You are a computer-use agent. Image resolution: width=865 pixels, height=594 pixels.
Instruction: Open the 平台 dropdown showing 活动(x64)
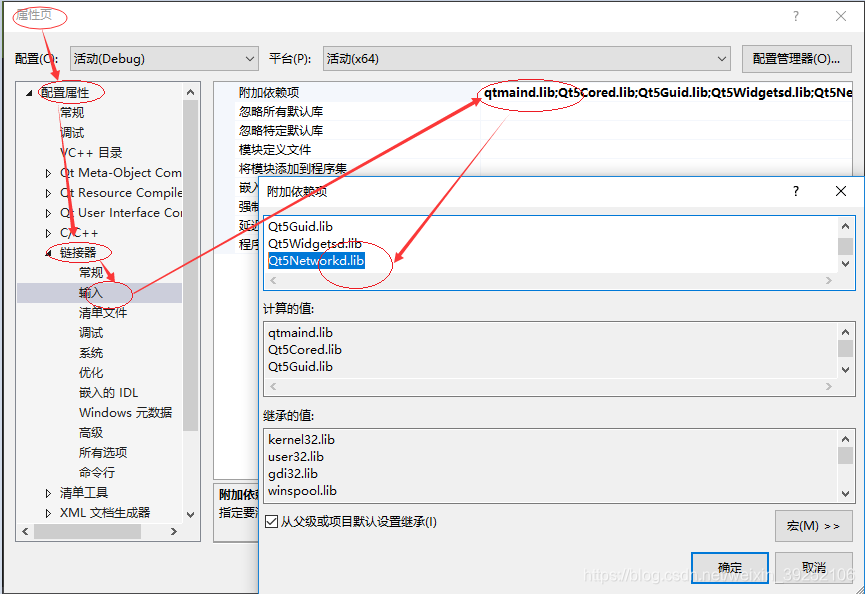[x=526, y=58]
